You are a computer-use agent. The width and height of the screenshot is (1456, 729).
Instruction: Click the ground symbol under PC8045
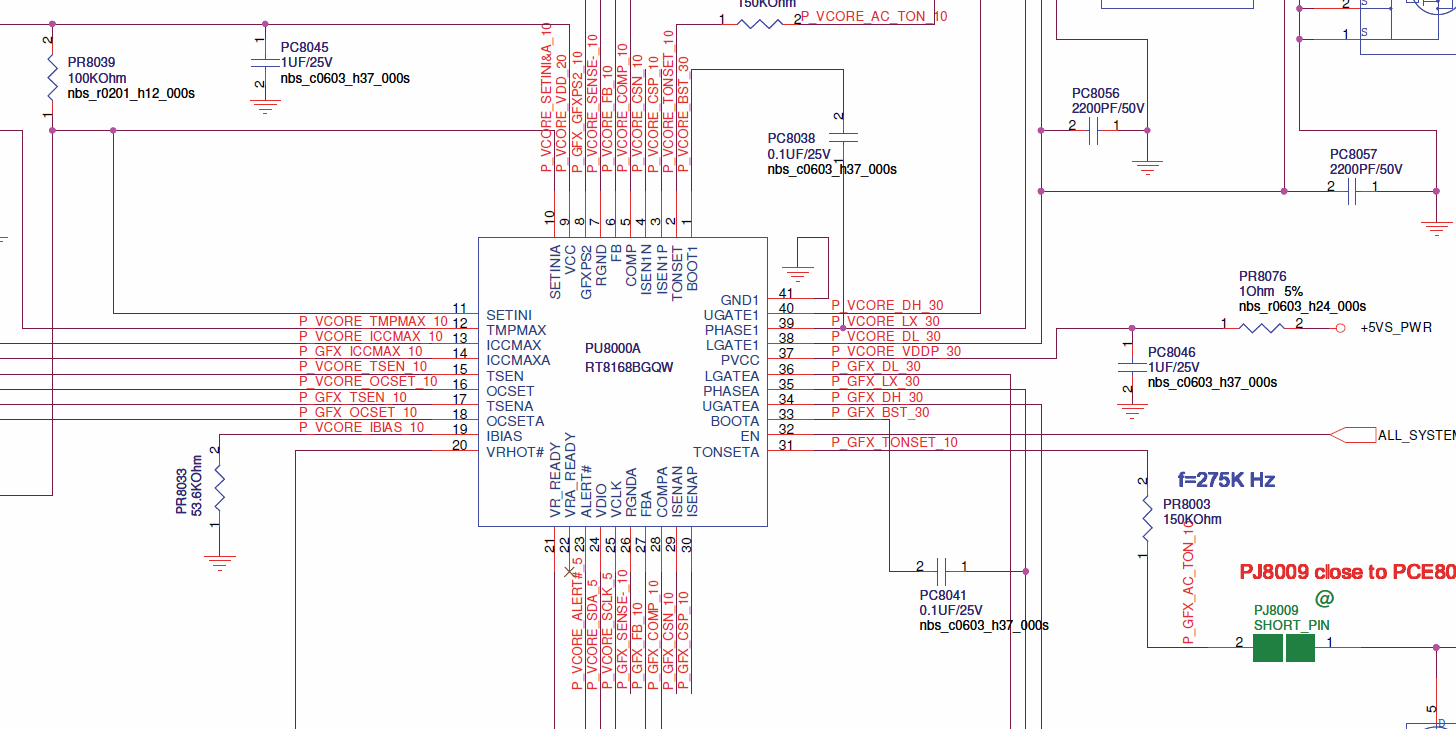point(264,106)
